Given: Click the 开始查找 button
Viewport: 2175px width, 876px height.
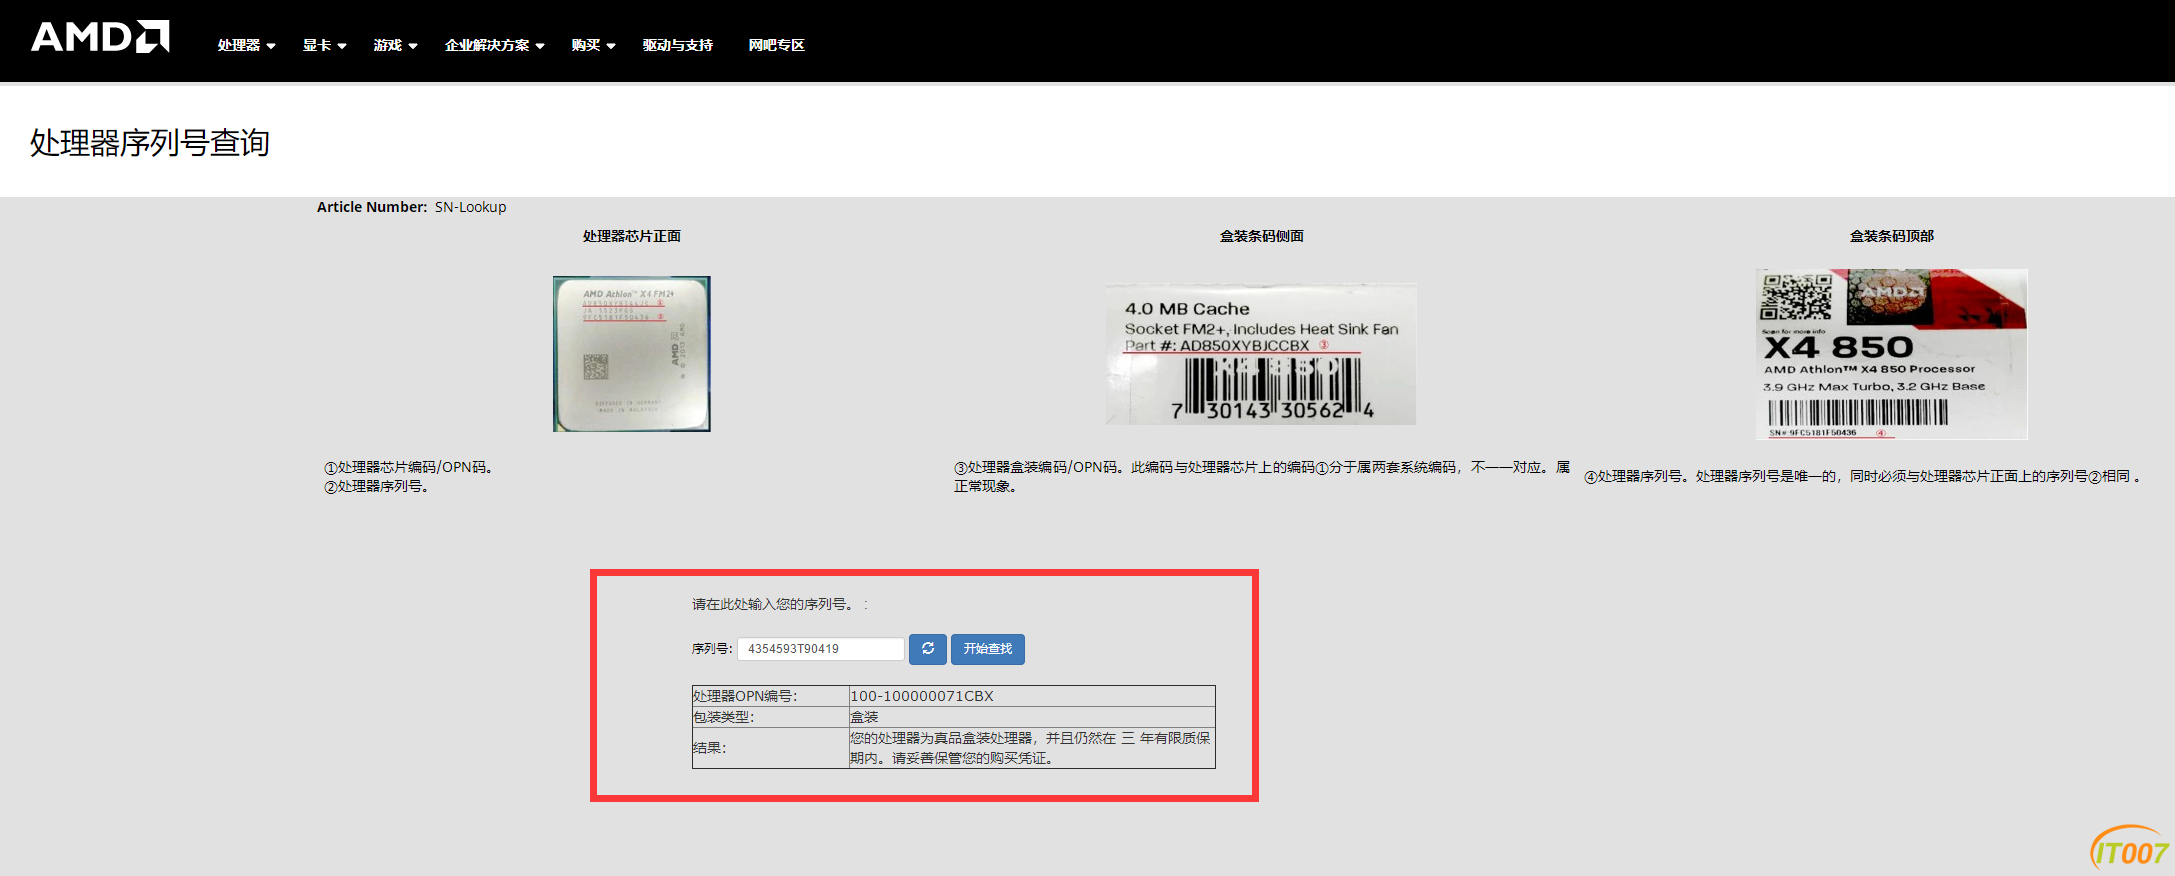Looking at the screenshot, I should coord(987,649).
